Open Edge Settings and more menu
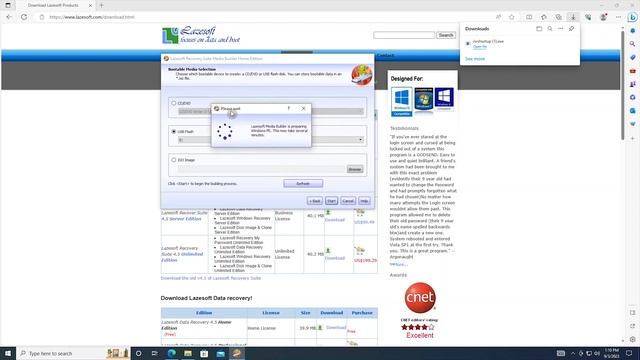 point(618,17)
